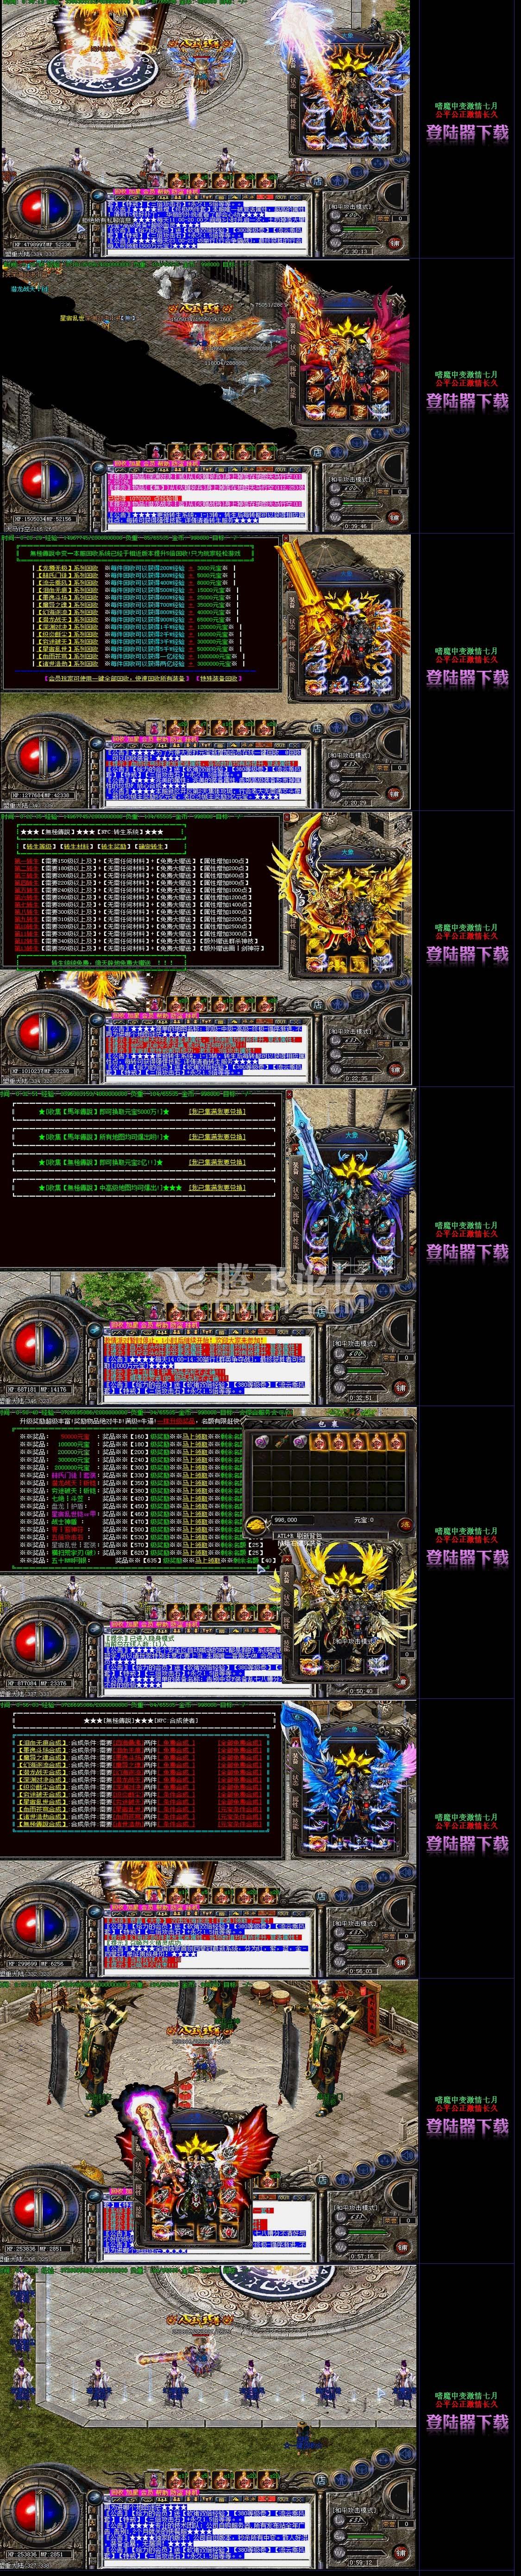Click the 包裹 title of the bag window
The height and width of the screenshot is (2576, 521).
coord(329,1425)
